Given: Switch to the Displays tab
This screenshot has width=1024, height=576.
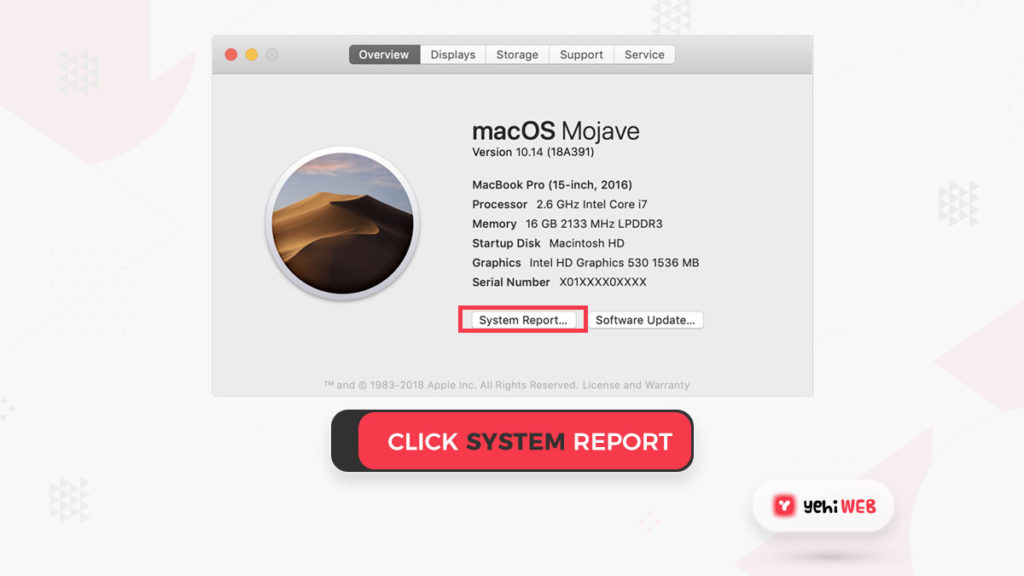Looking at the screenshot, I should [453, 55].
